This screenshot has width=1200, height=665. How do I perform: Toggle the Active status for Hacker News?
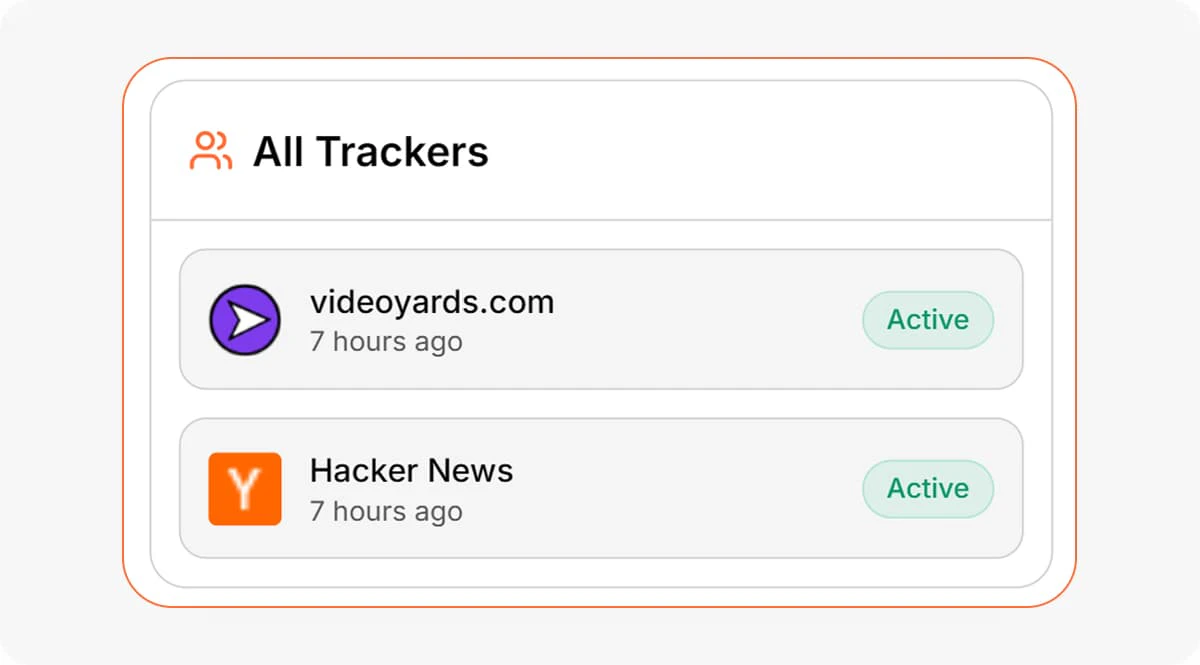927,489
